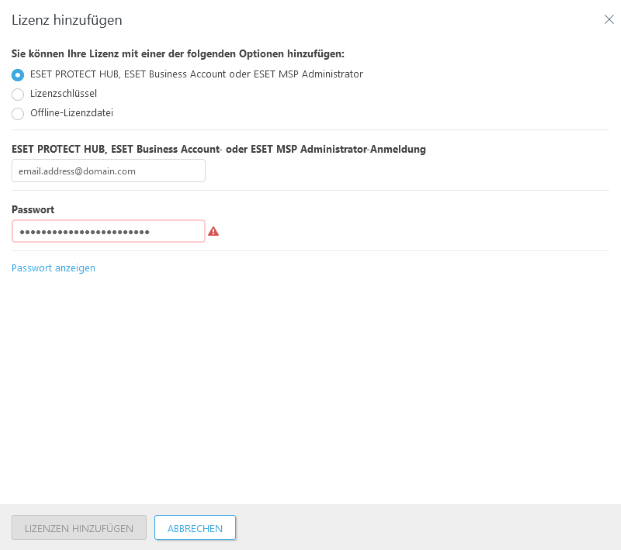Click the Lizenz hinzufügen dialog title

tap(66, 20)
